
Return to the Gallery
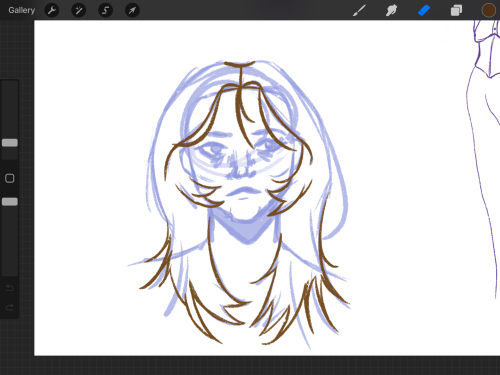click(x=22, y=10)
